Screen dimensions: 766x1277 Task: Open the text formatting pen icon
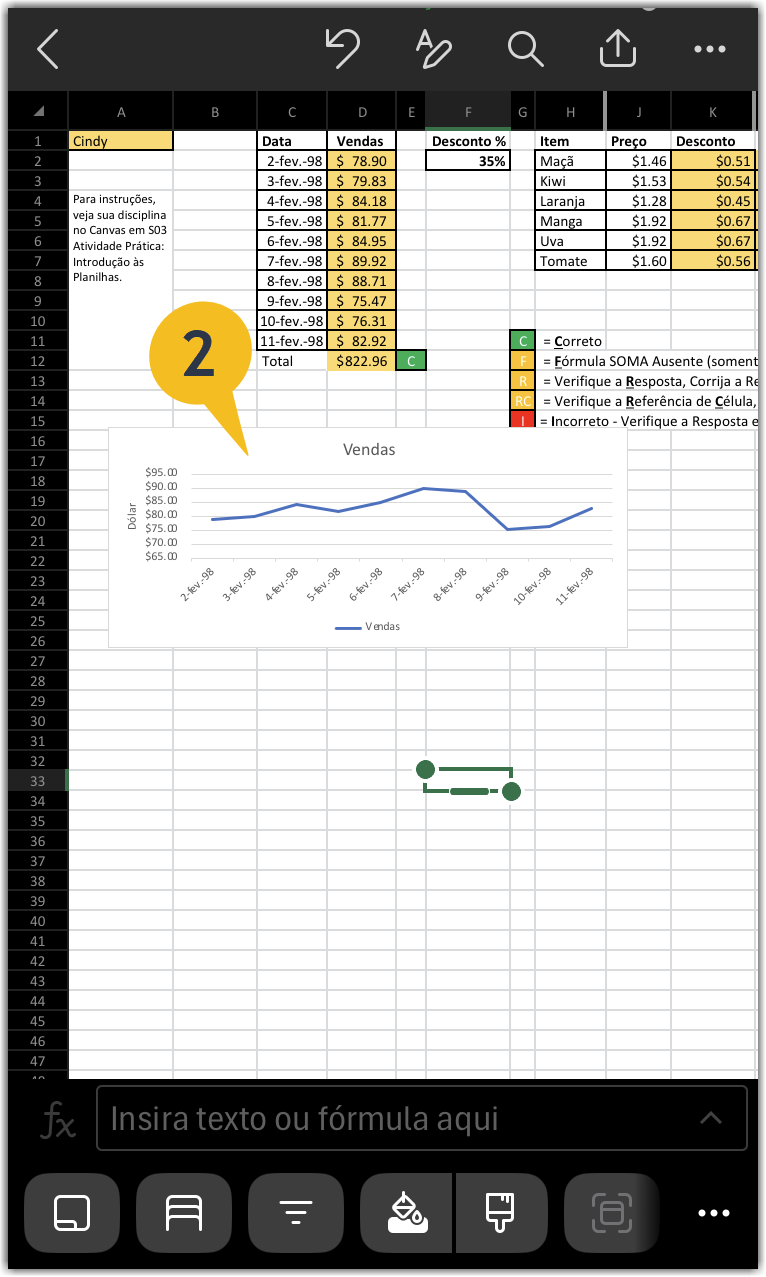tap(433, 48)
